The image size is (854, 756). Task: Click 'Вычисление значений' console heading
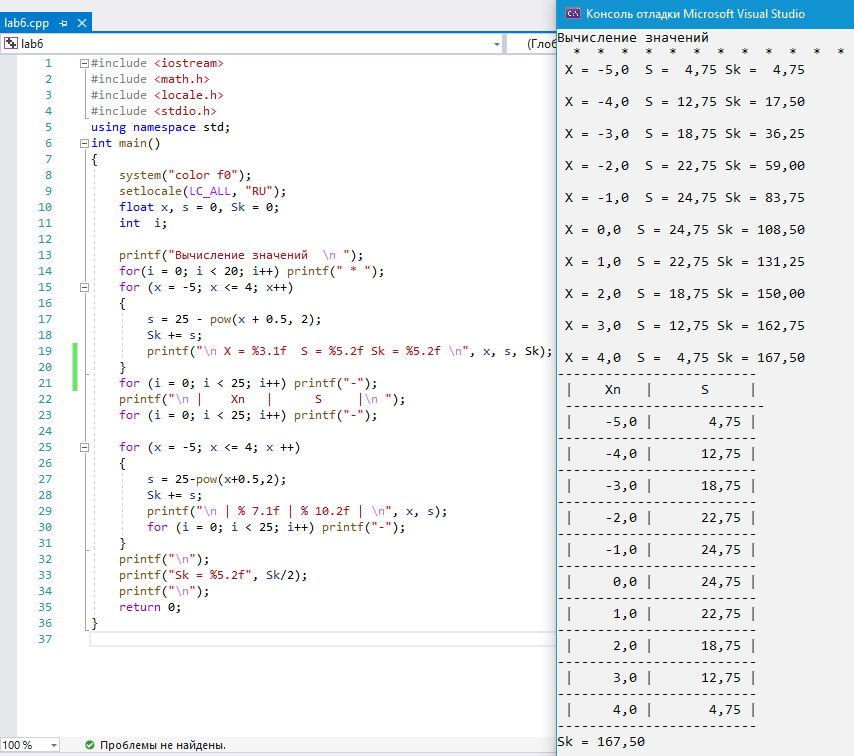(633, 38)
